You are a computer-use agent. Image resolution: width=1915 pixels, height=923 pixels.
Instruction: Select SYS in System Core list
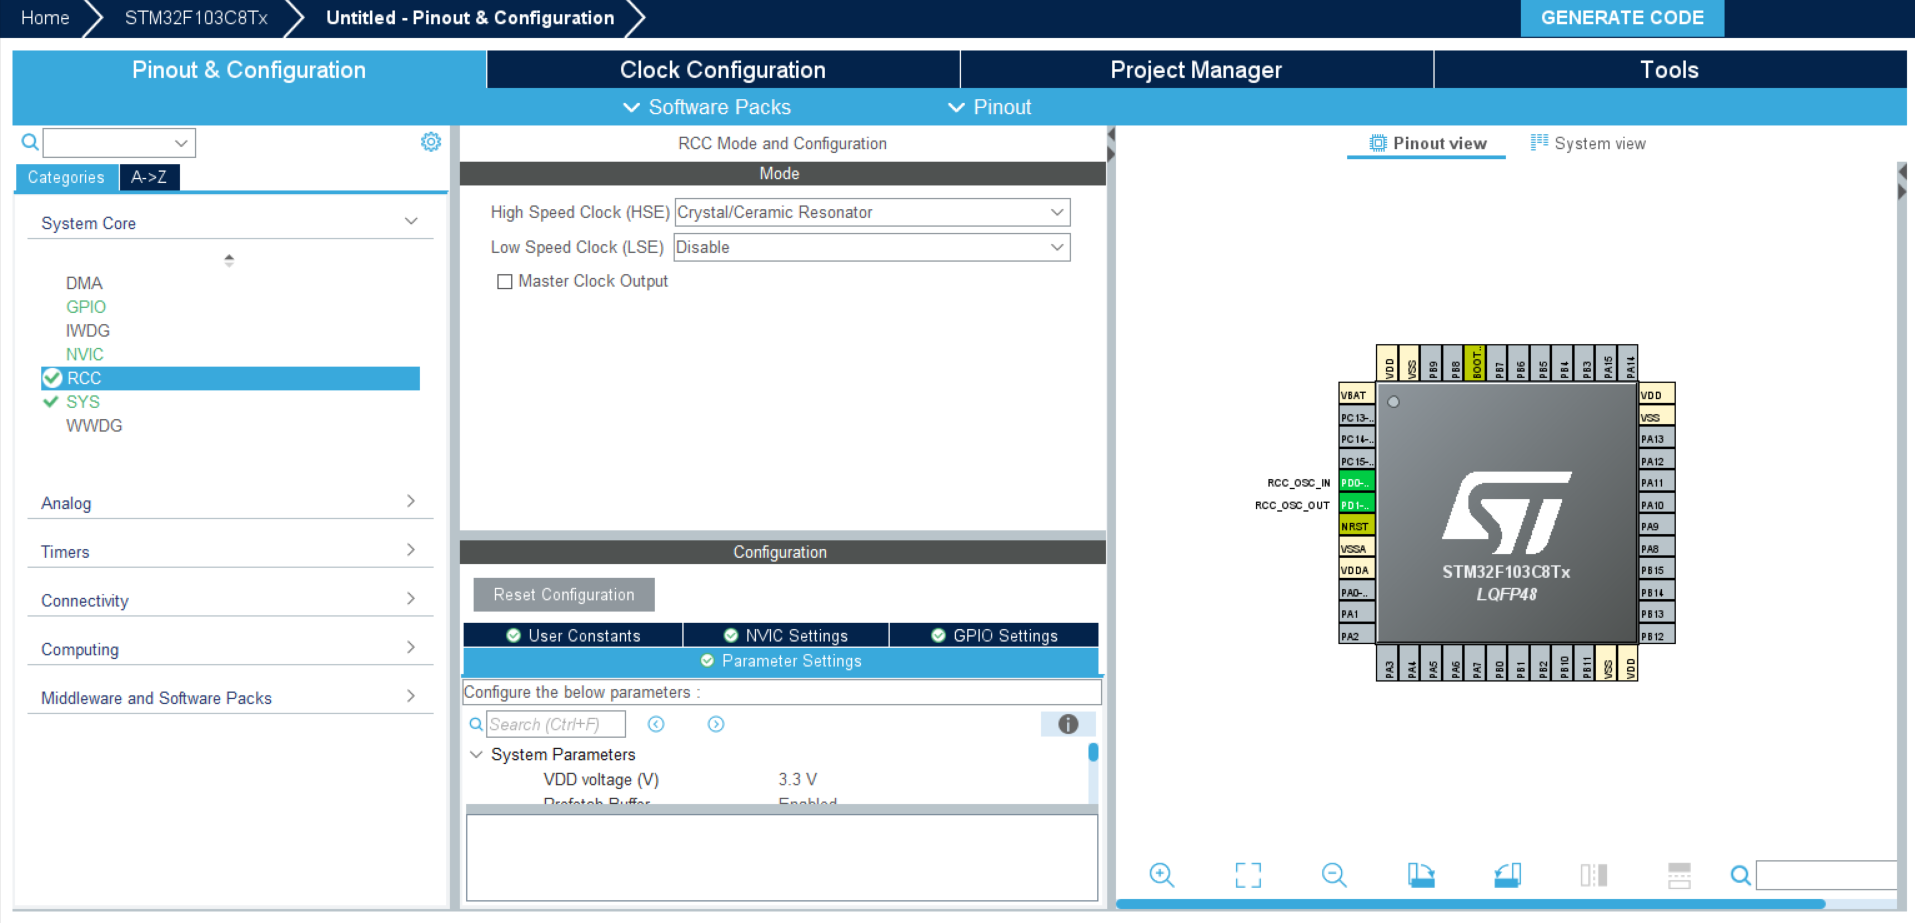coord(83,402)
